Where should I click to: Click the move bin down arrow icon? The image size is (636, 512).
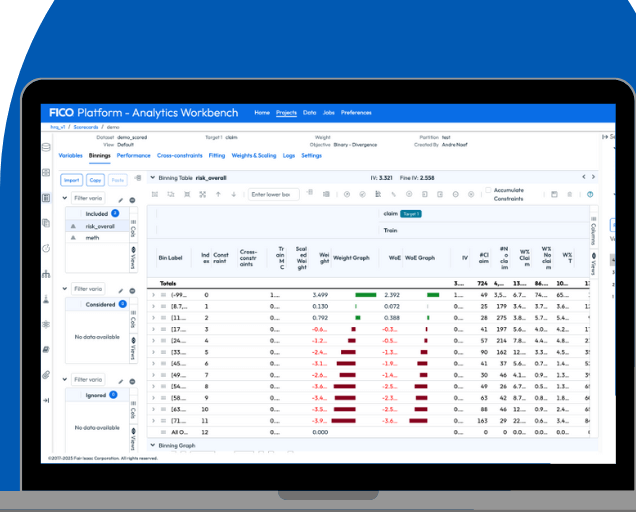[x=234, y=194]
